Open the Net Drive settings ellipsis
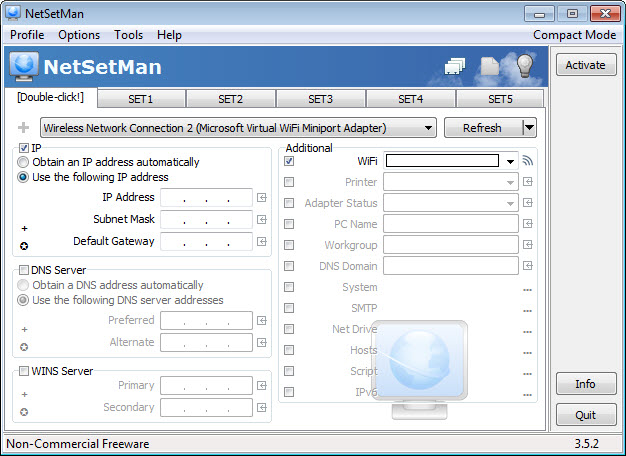The width and height of the screenshot is (626, 456). pos(527,332)
